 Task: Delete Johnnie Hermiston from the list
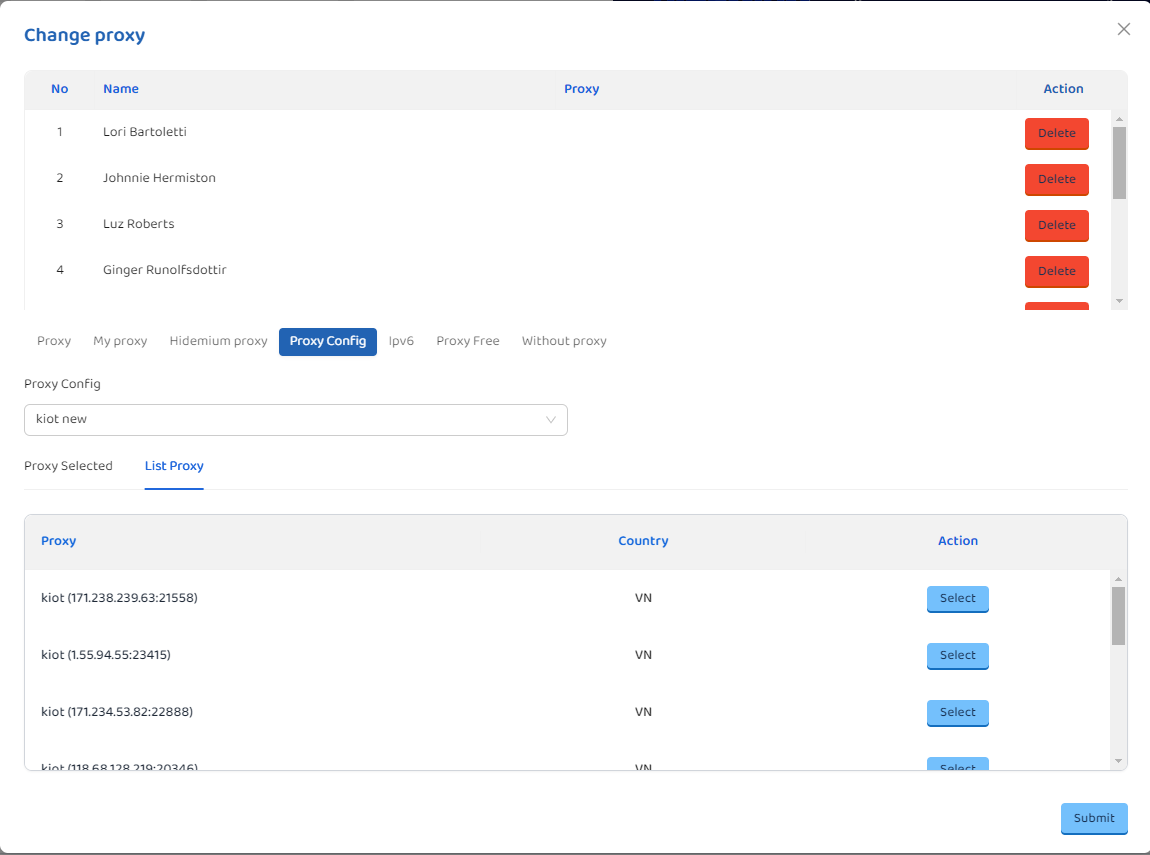[1056, 179]
